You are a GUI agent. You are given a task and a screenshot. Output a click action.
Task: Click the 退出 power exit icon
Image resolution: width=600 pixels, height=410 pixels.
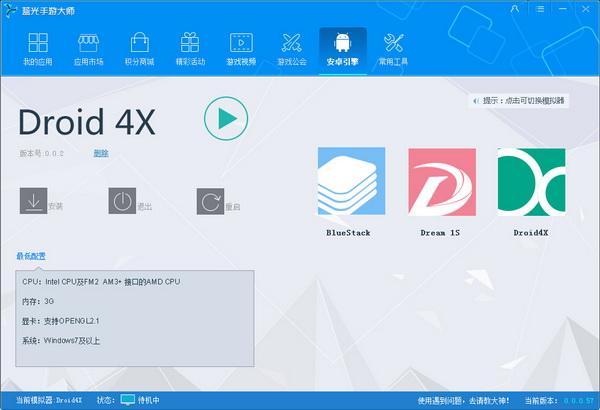click(x=121, y=202)
